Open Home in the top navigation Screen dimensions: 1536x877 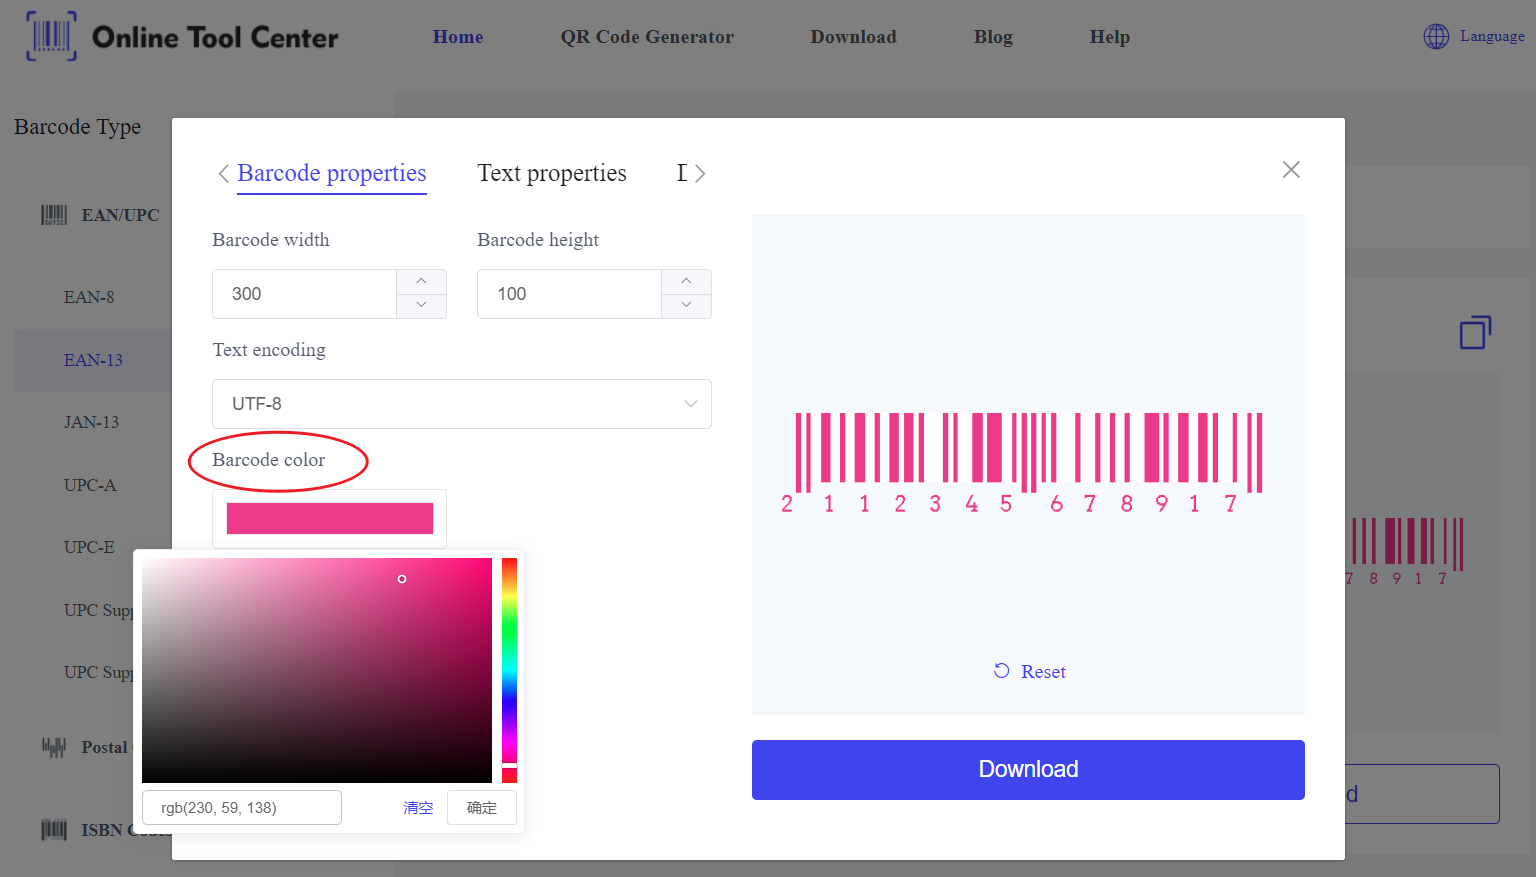coord(458,37)
